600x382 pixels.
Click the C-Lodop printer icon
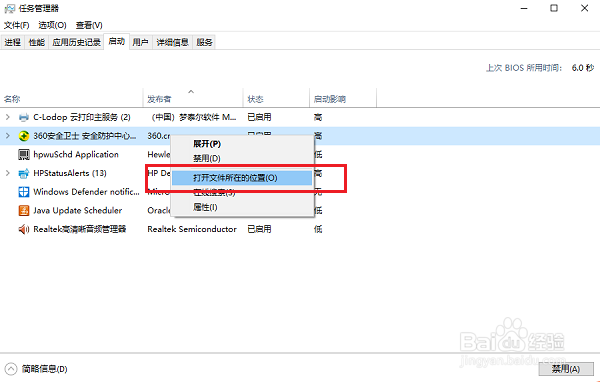[24, 118]
